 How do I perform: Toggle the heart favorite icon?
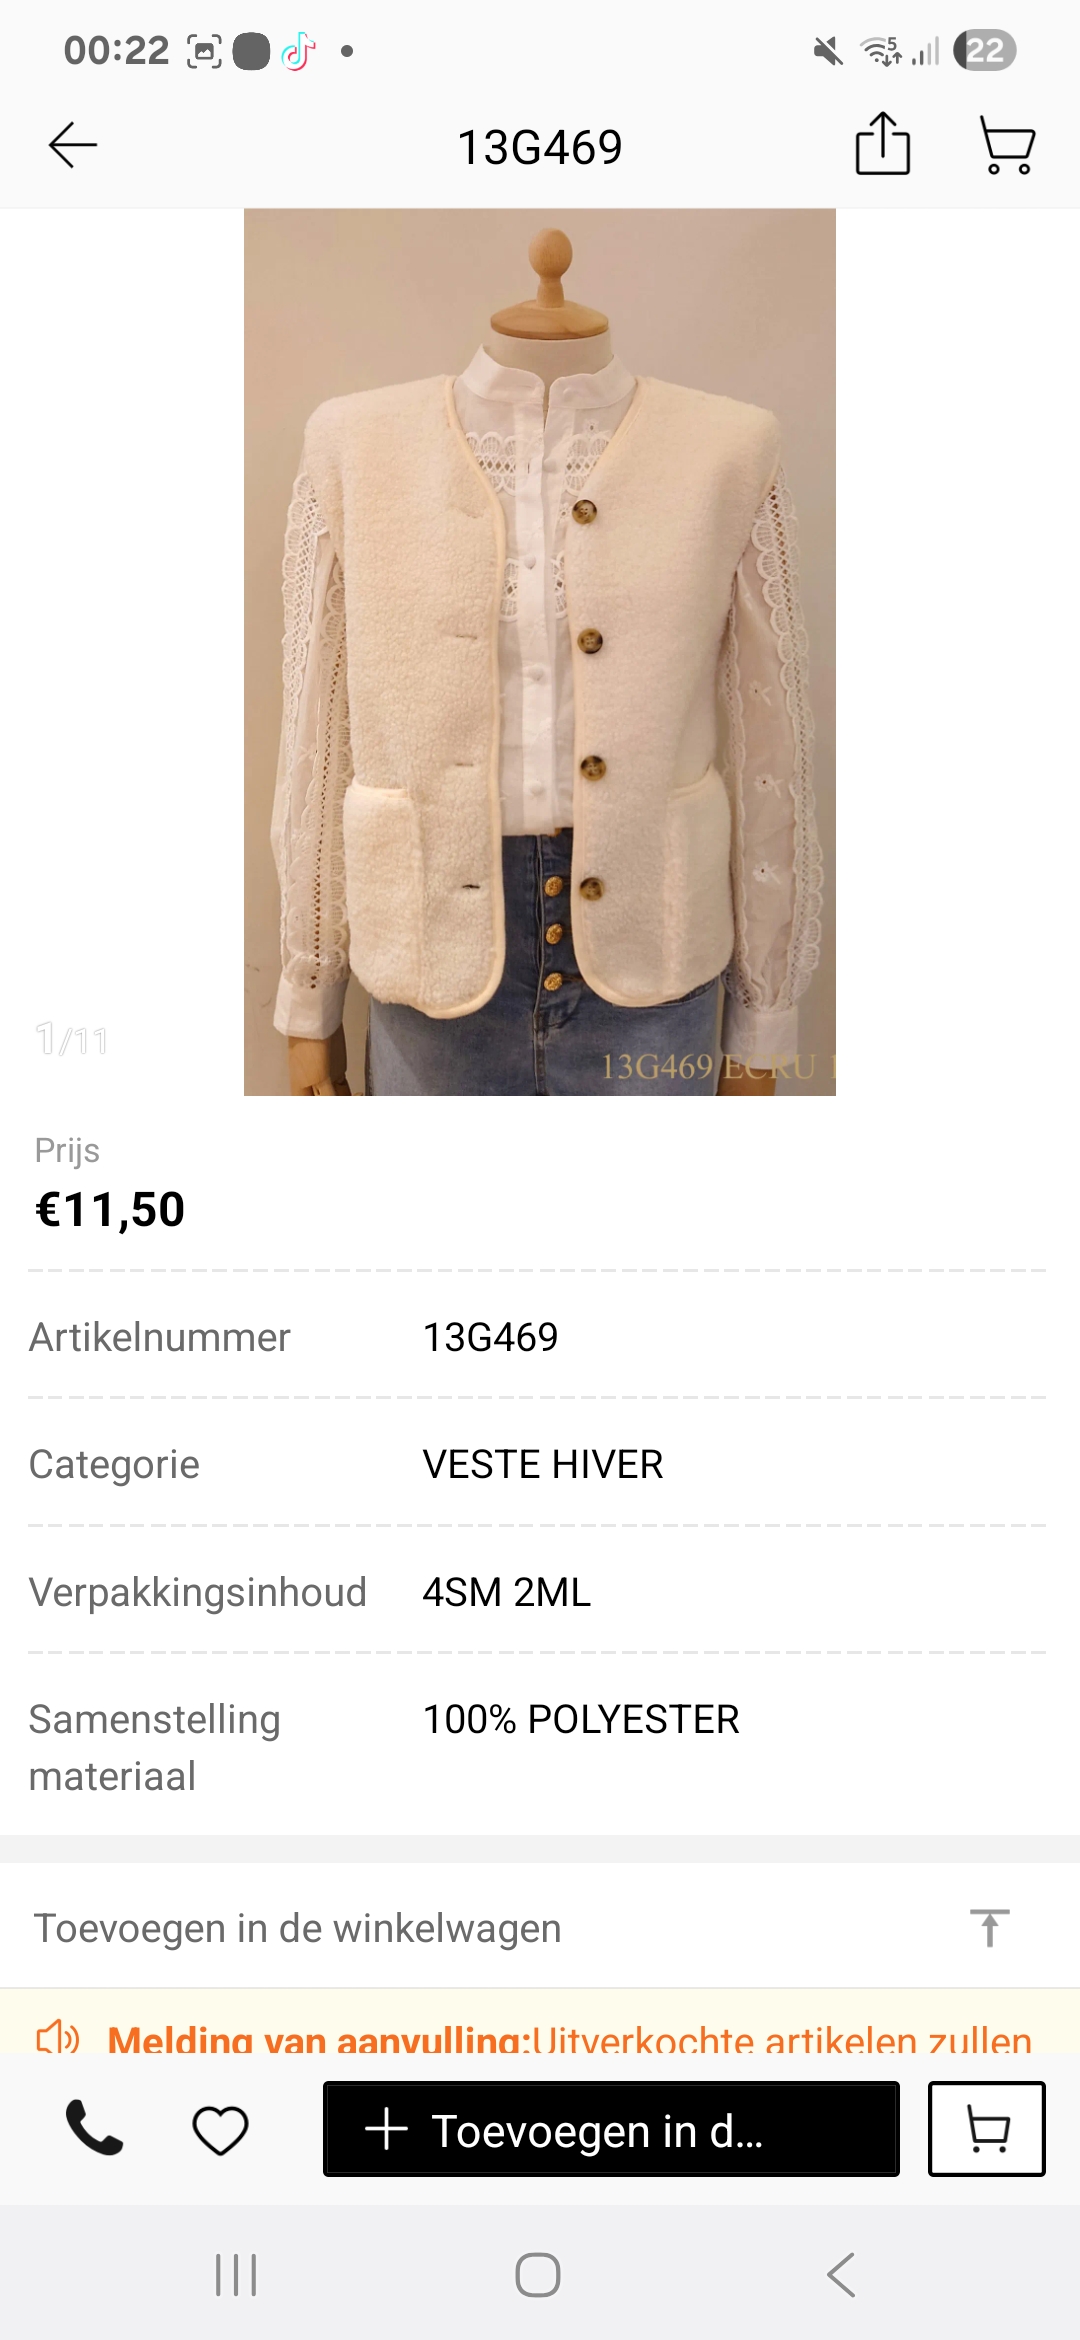tap(220, 2129)
